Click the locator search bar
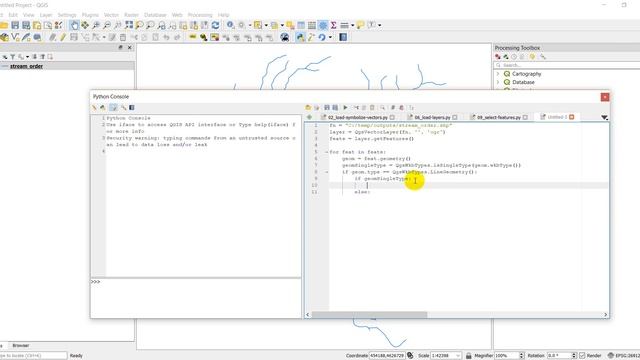 [33, 356]
